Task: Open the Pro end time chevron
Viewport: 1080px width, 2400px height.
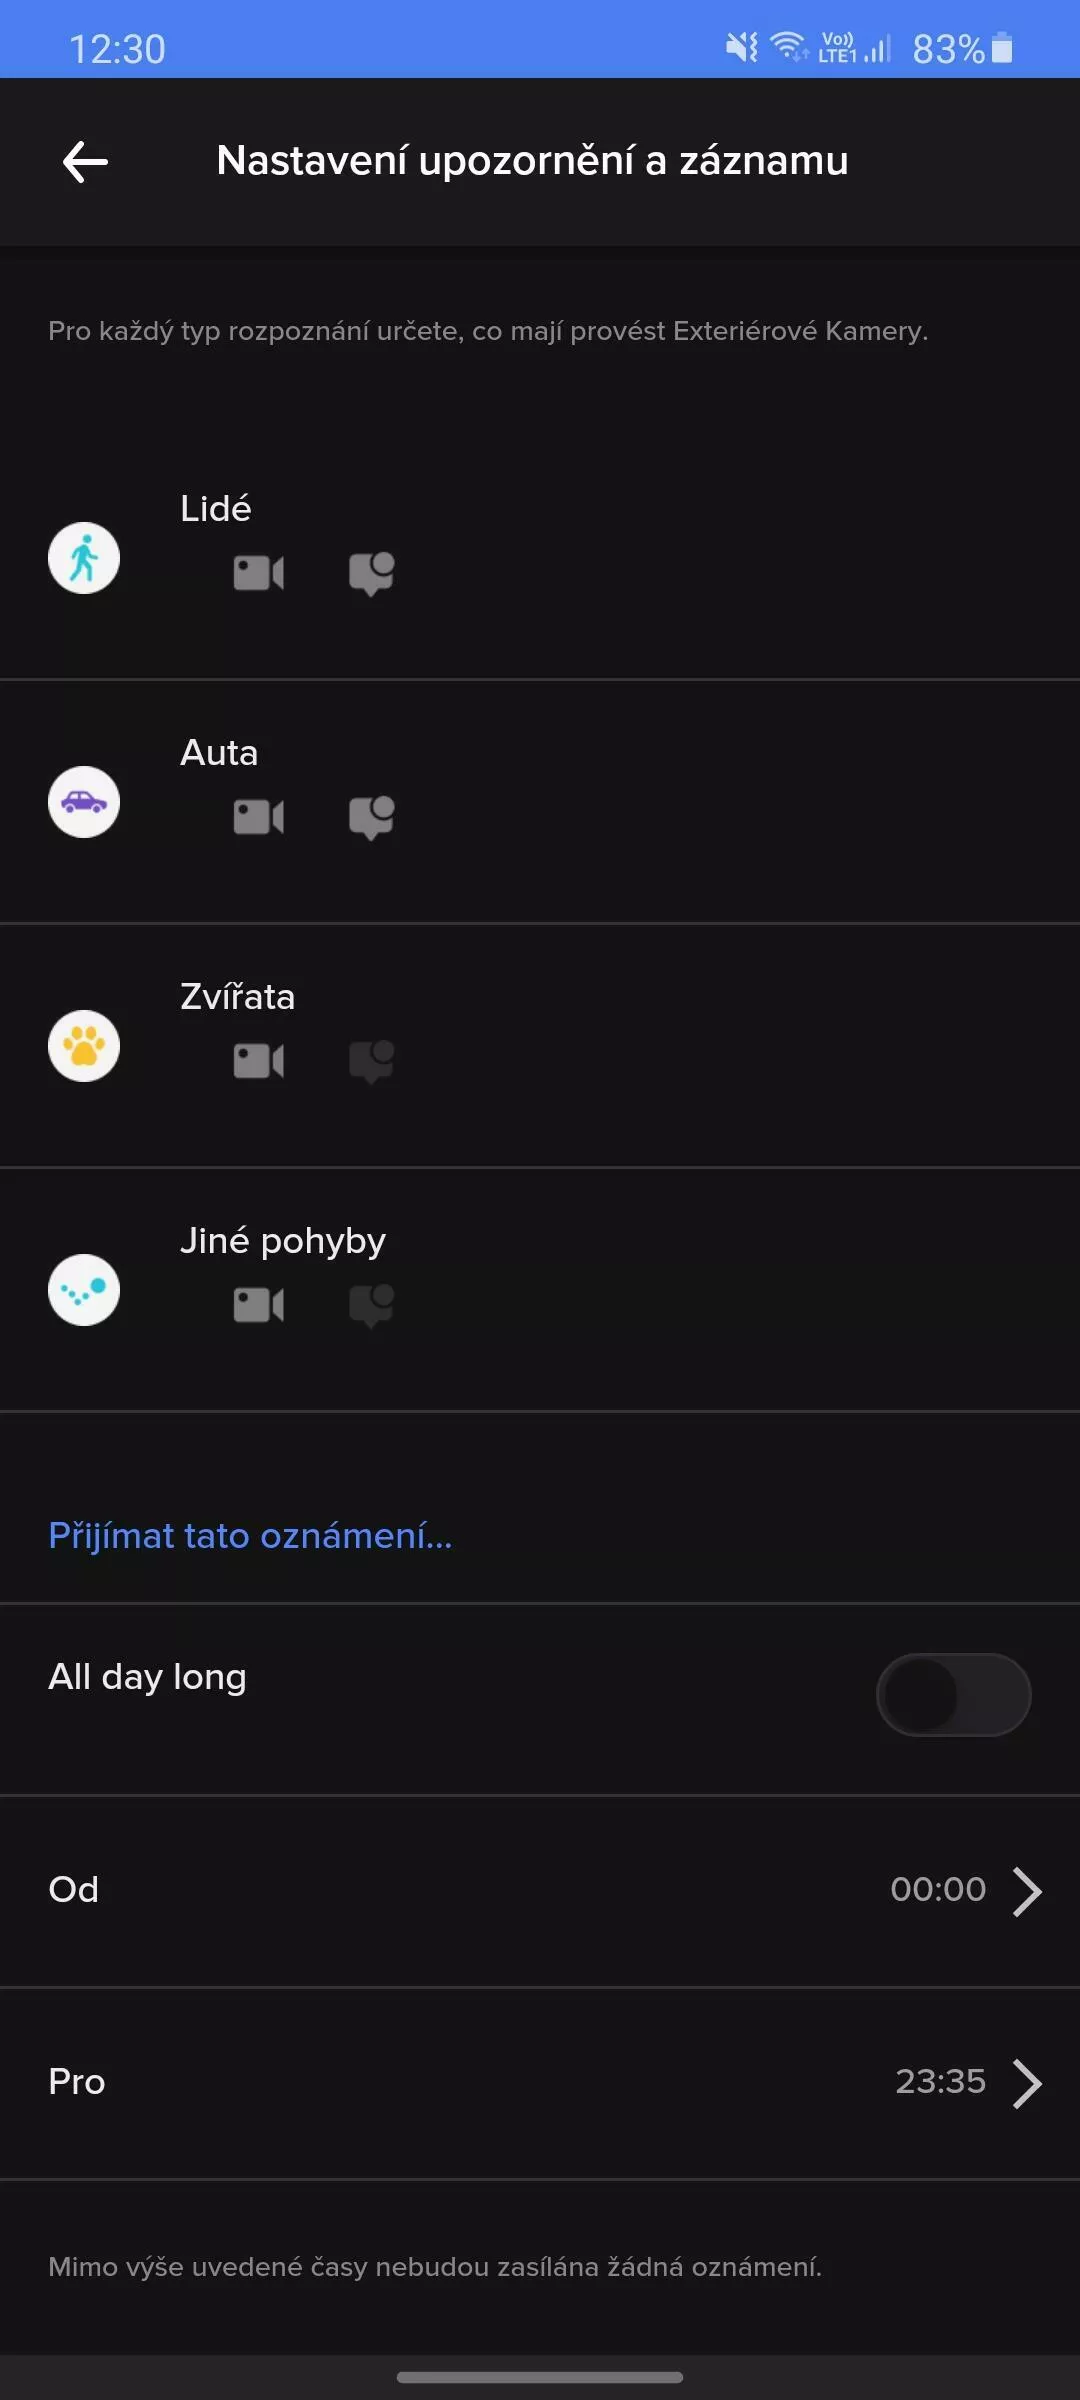Action: pyautogui.click(x=1027, y=2083)
